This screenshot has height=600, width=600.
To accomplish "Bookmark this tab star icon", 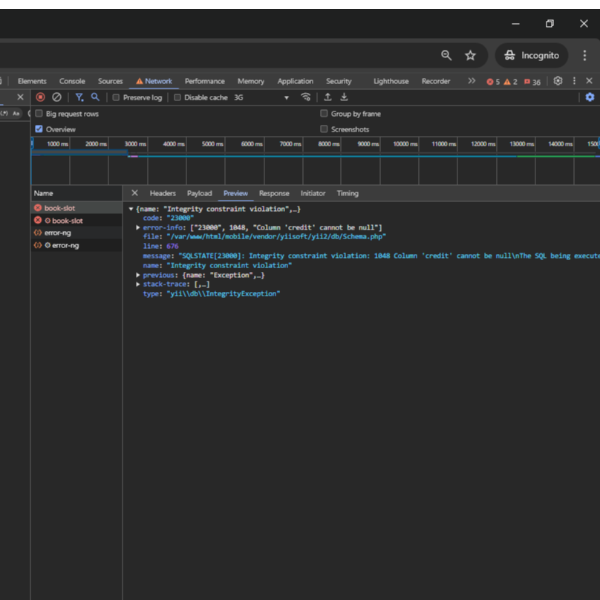I will [x=470, y=55].
